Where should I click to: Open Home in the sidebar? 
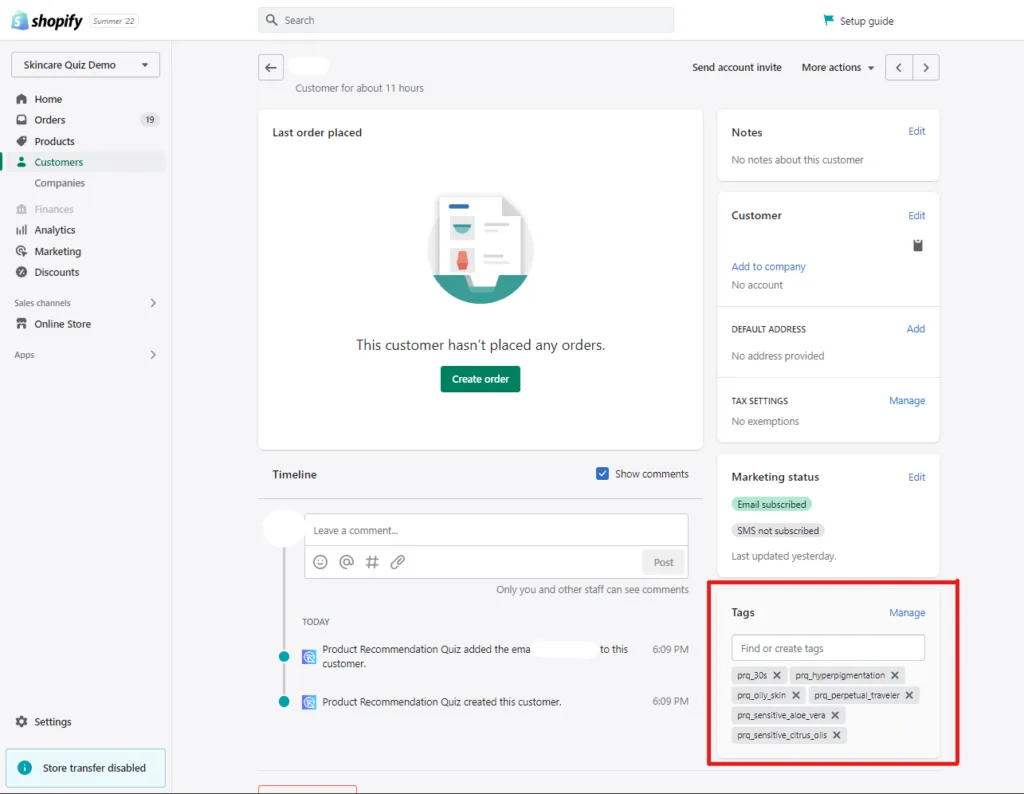coord(48,99)
